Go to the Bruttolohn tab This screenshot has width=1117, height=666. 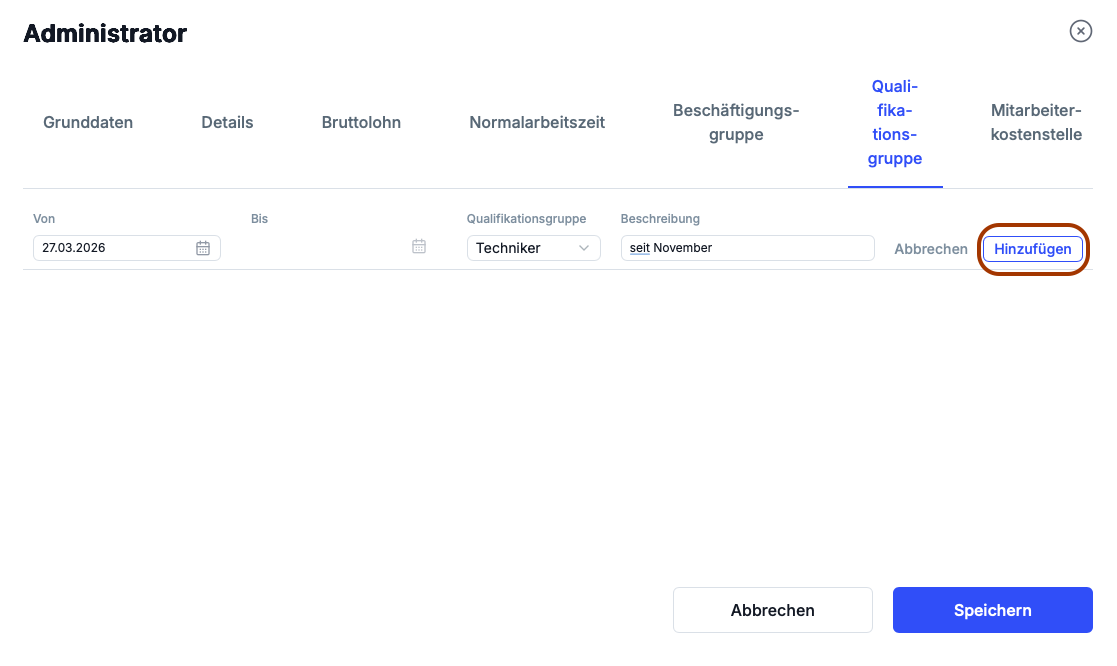[x=361, y=123]
